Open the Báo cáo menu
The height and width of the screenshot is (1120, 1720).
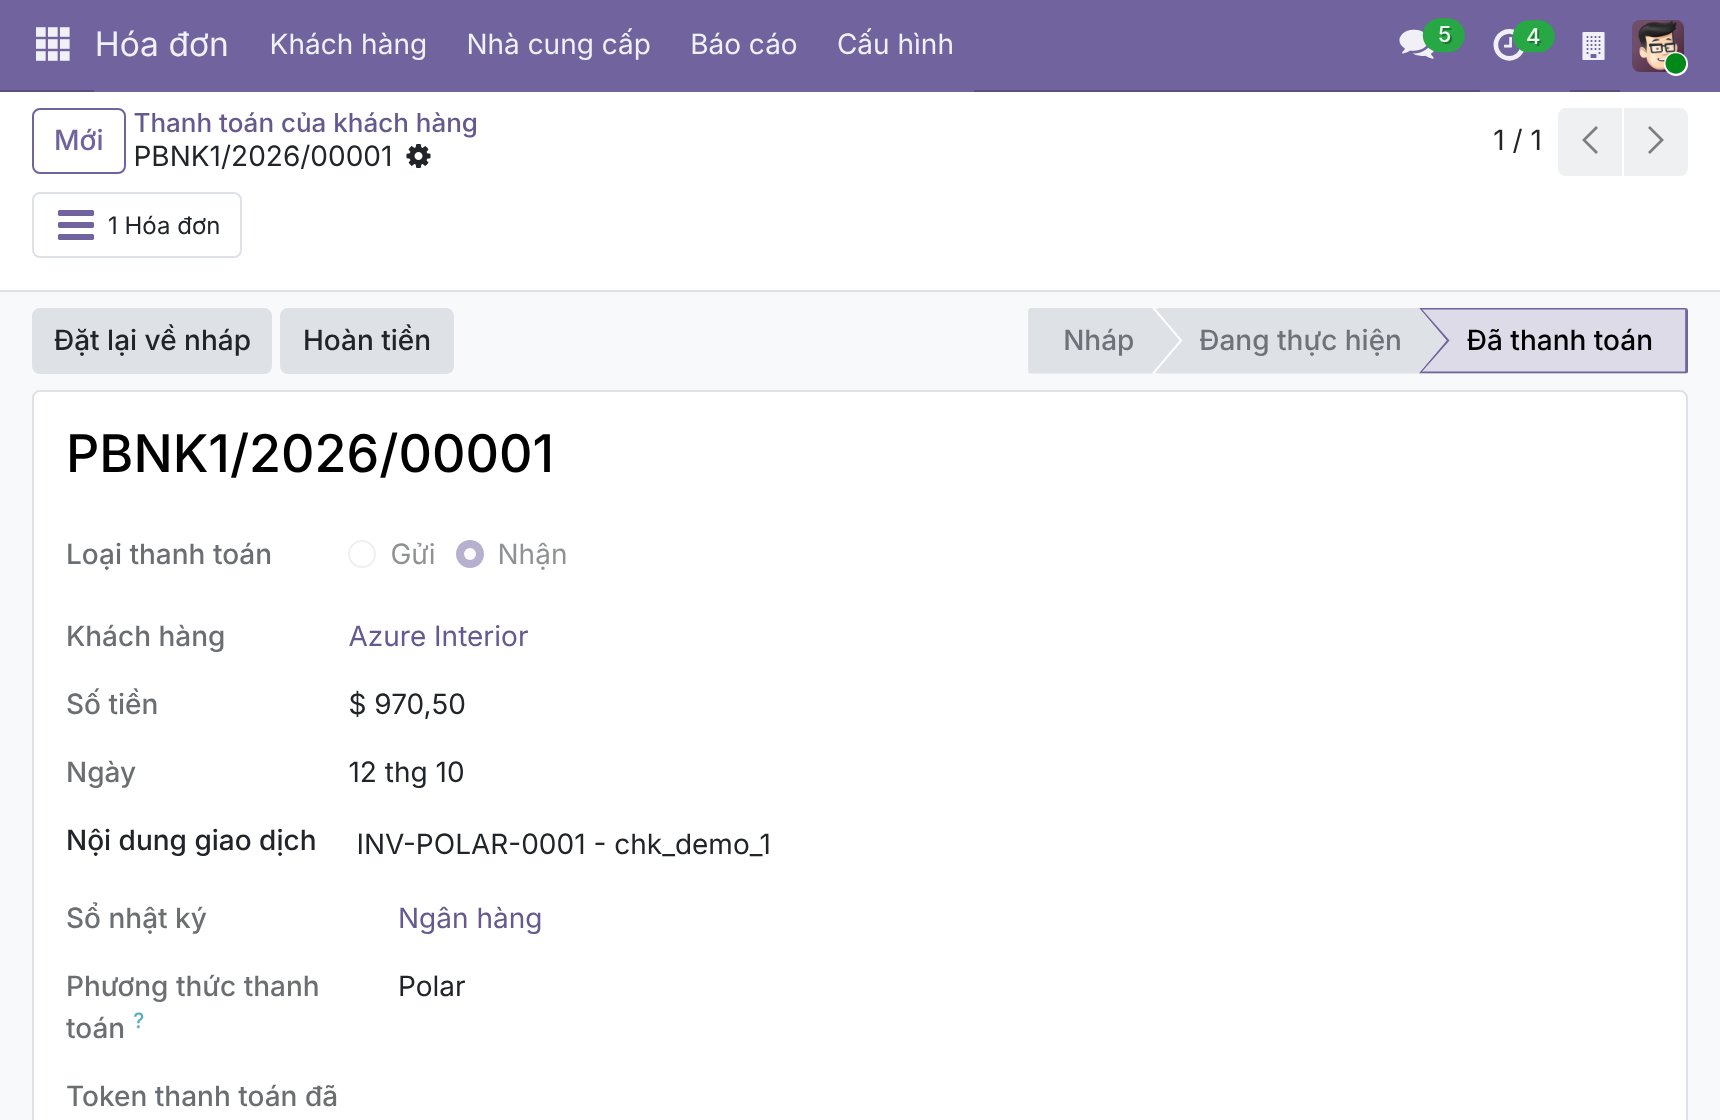point(744,44)
